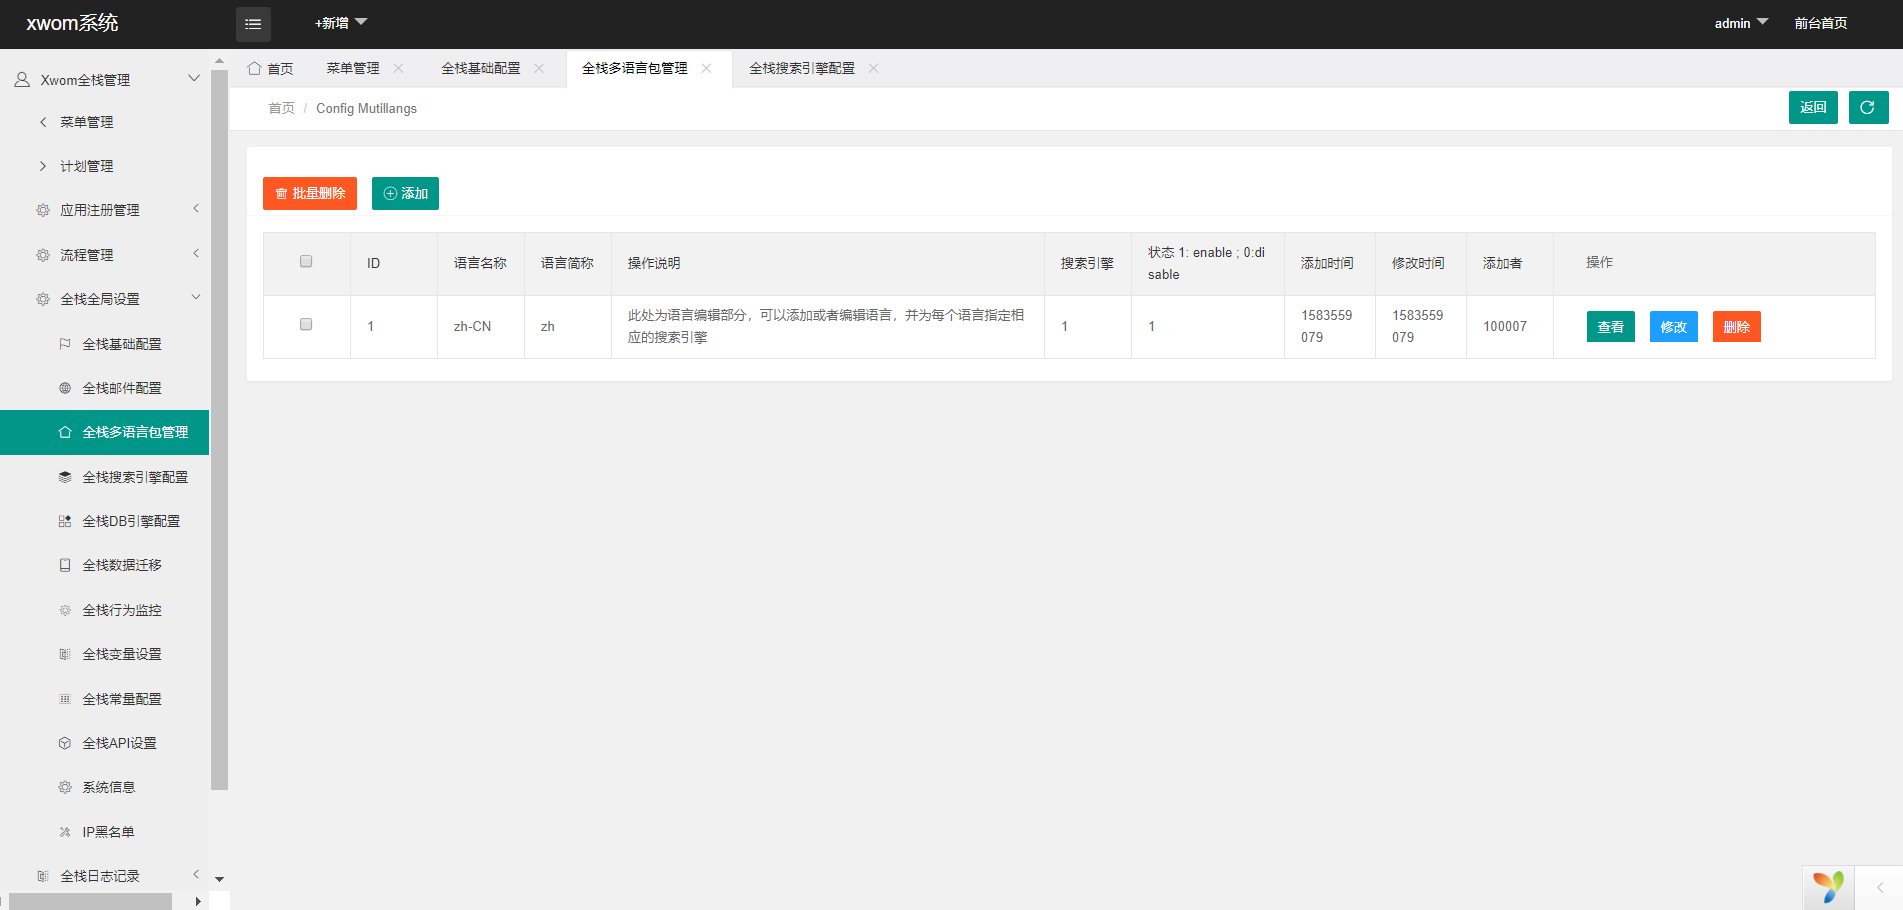
Task: Click the home icon on 首页 tab
Action: [254, 68]
